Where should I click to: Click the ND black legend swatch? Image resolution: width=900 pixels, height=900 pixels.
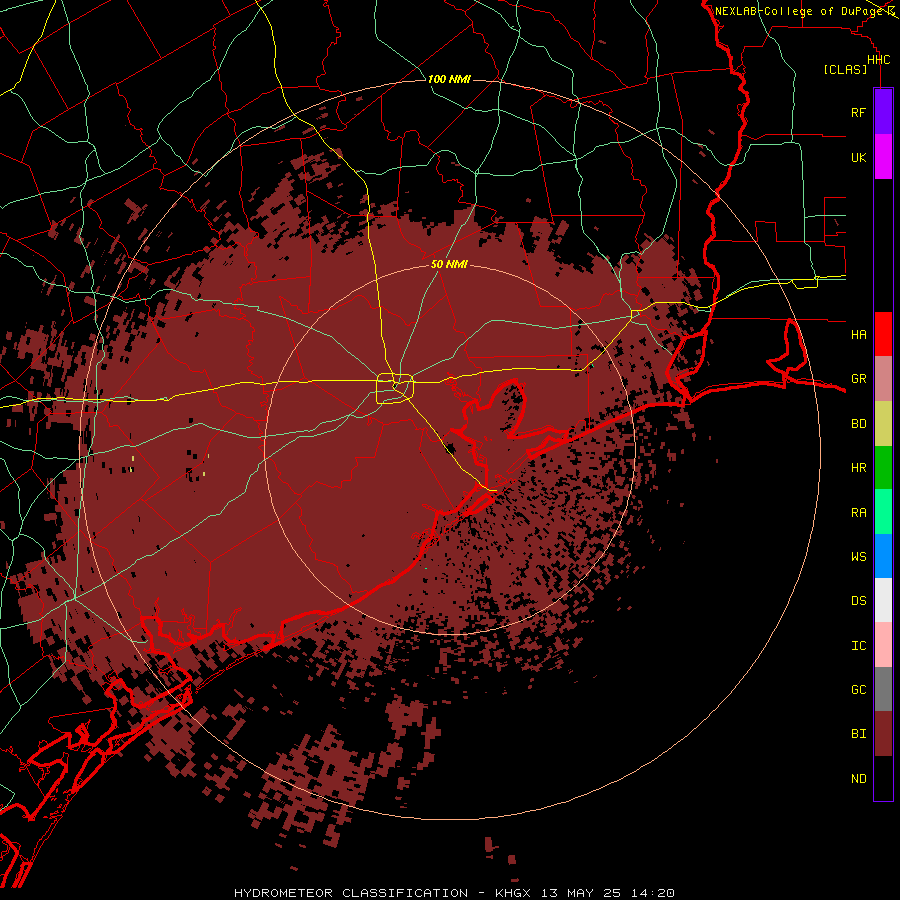click(883, 778)
